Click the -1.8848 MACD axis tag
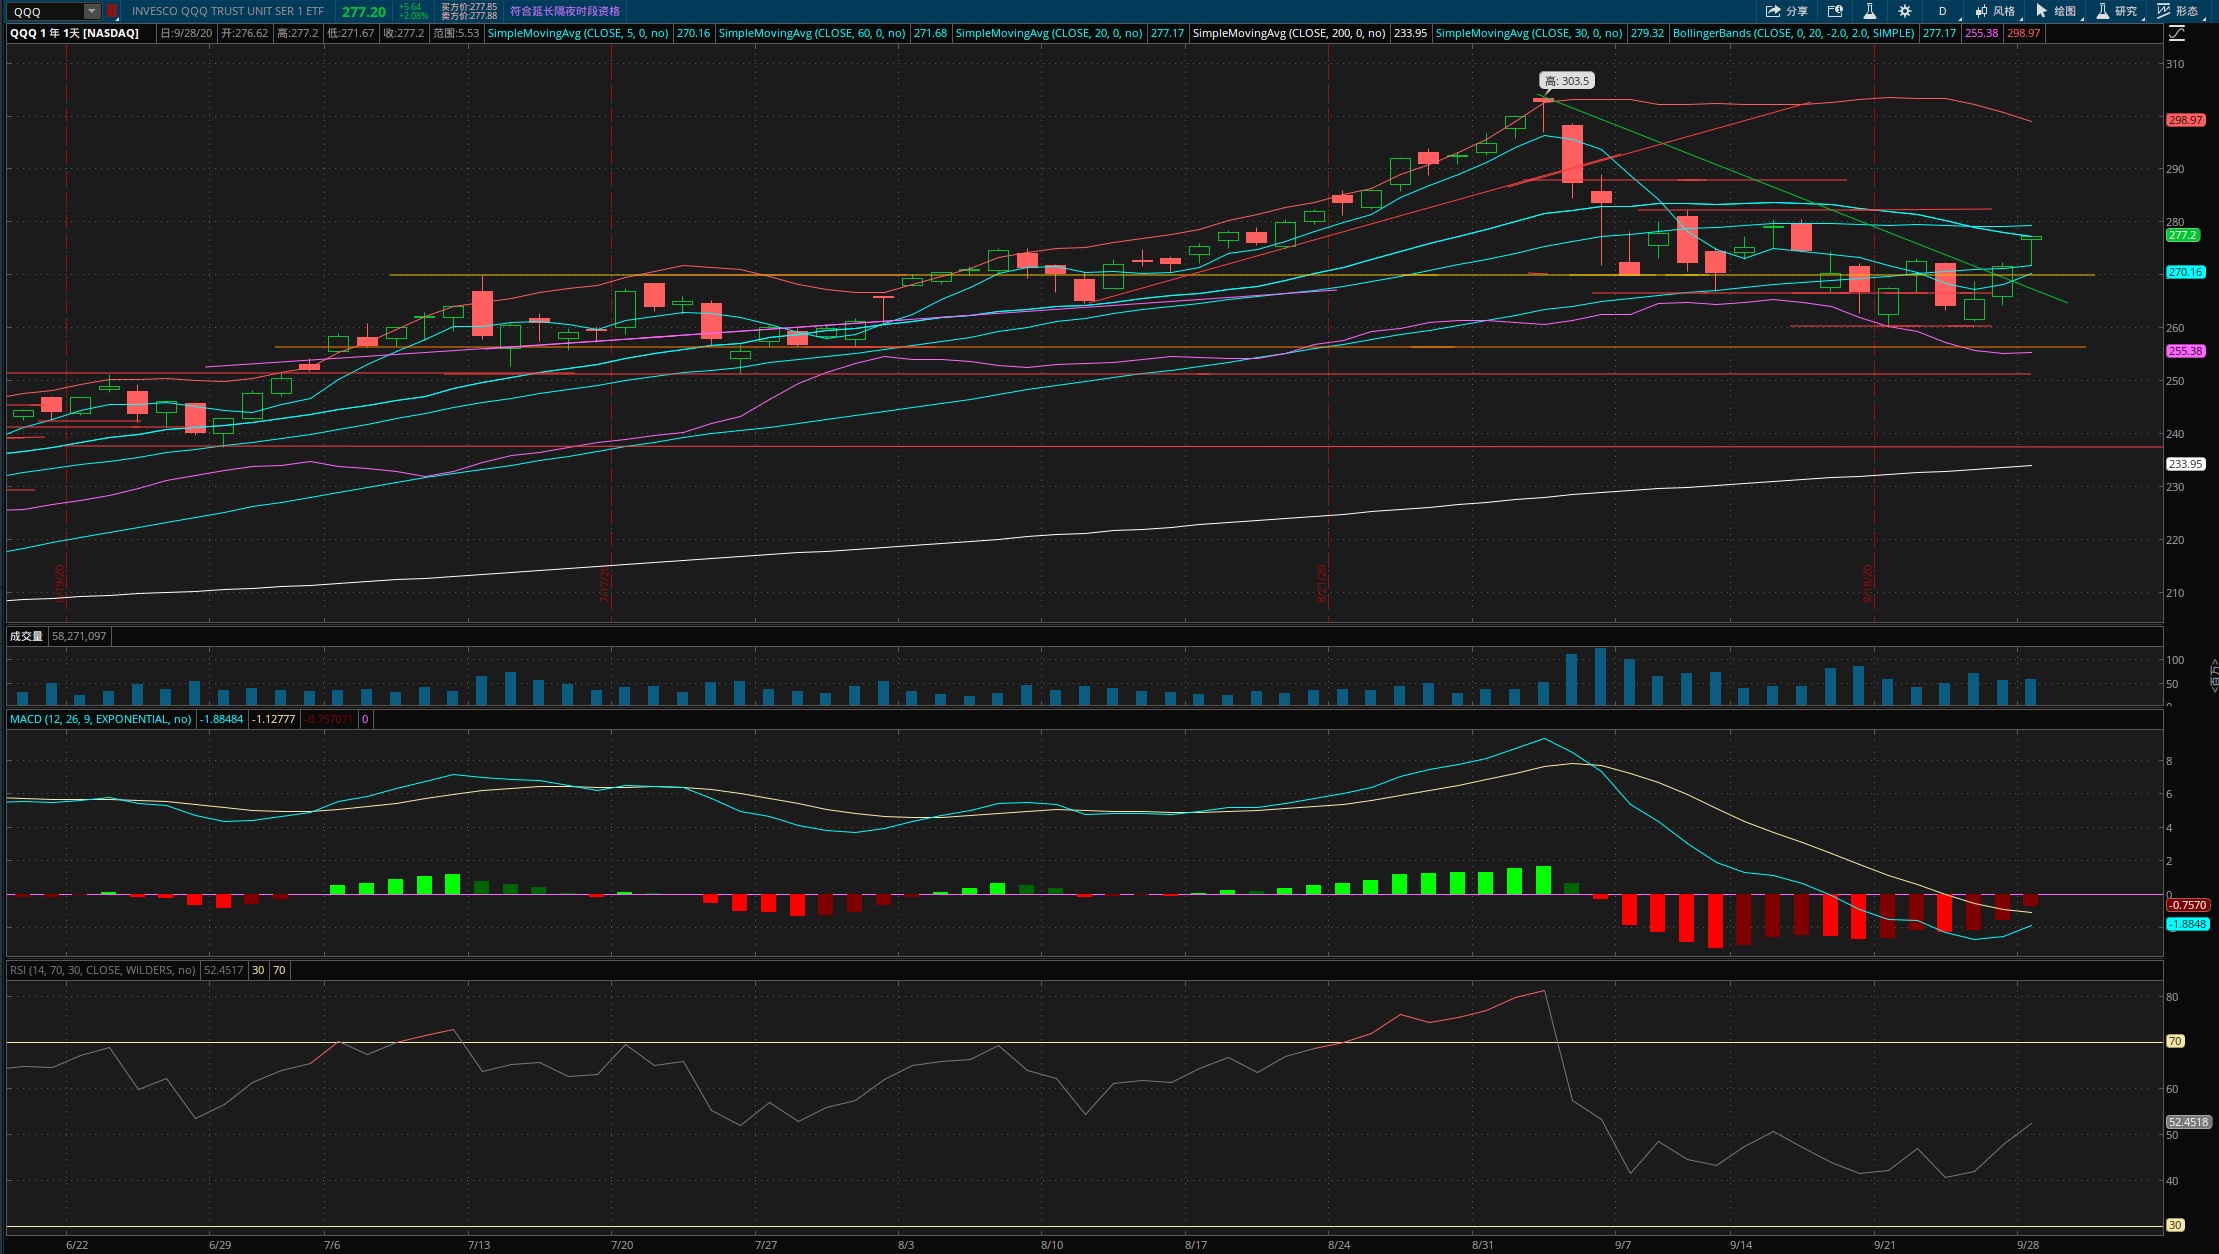This screenshot has width=2219, height=1254. click(2187, 924)
